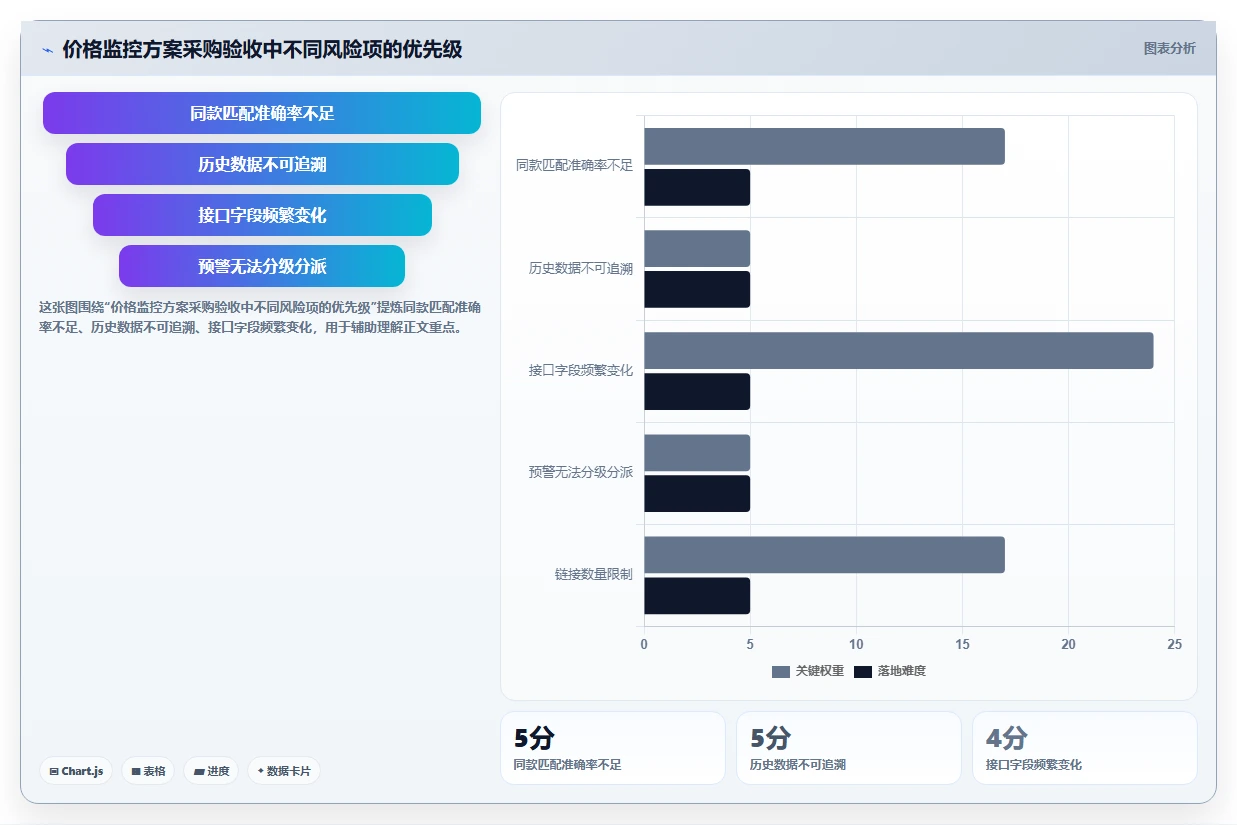Click the 落地难度 bar for 同款匹配准确率不足

tap(697, 187)
